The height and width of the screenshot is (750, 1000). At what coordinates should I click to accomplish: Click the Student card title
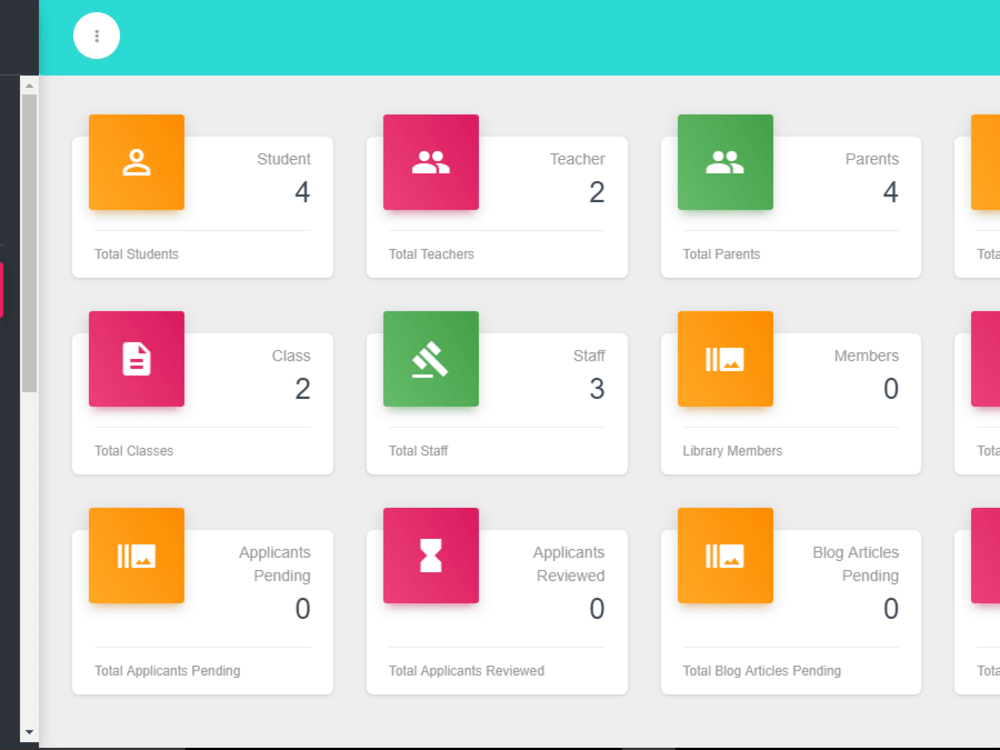pos(284,159)
